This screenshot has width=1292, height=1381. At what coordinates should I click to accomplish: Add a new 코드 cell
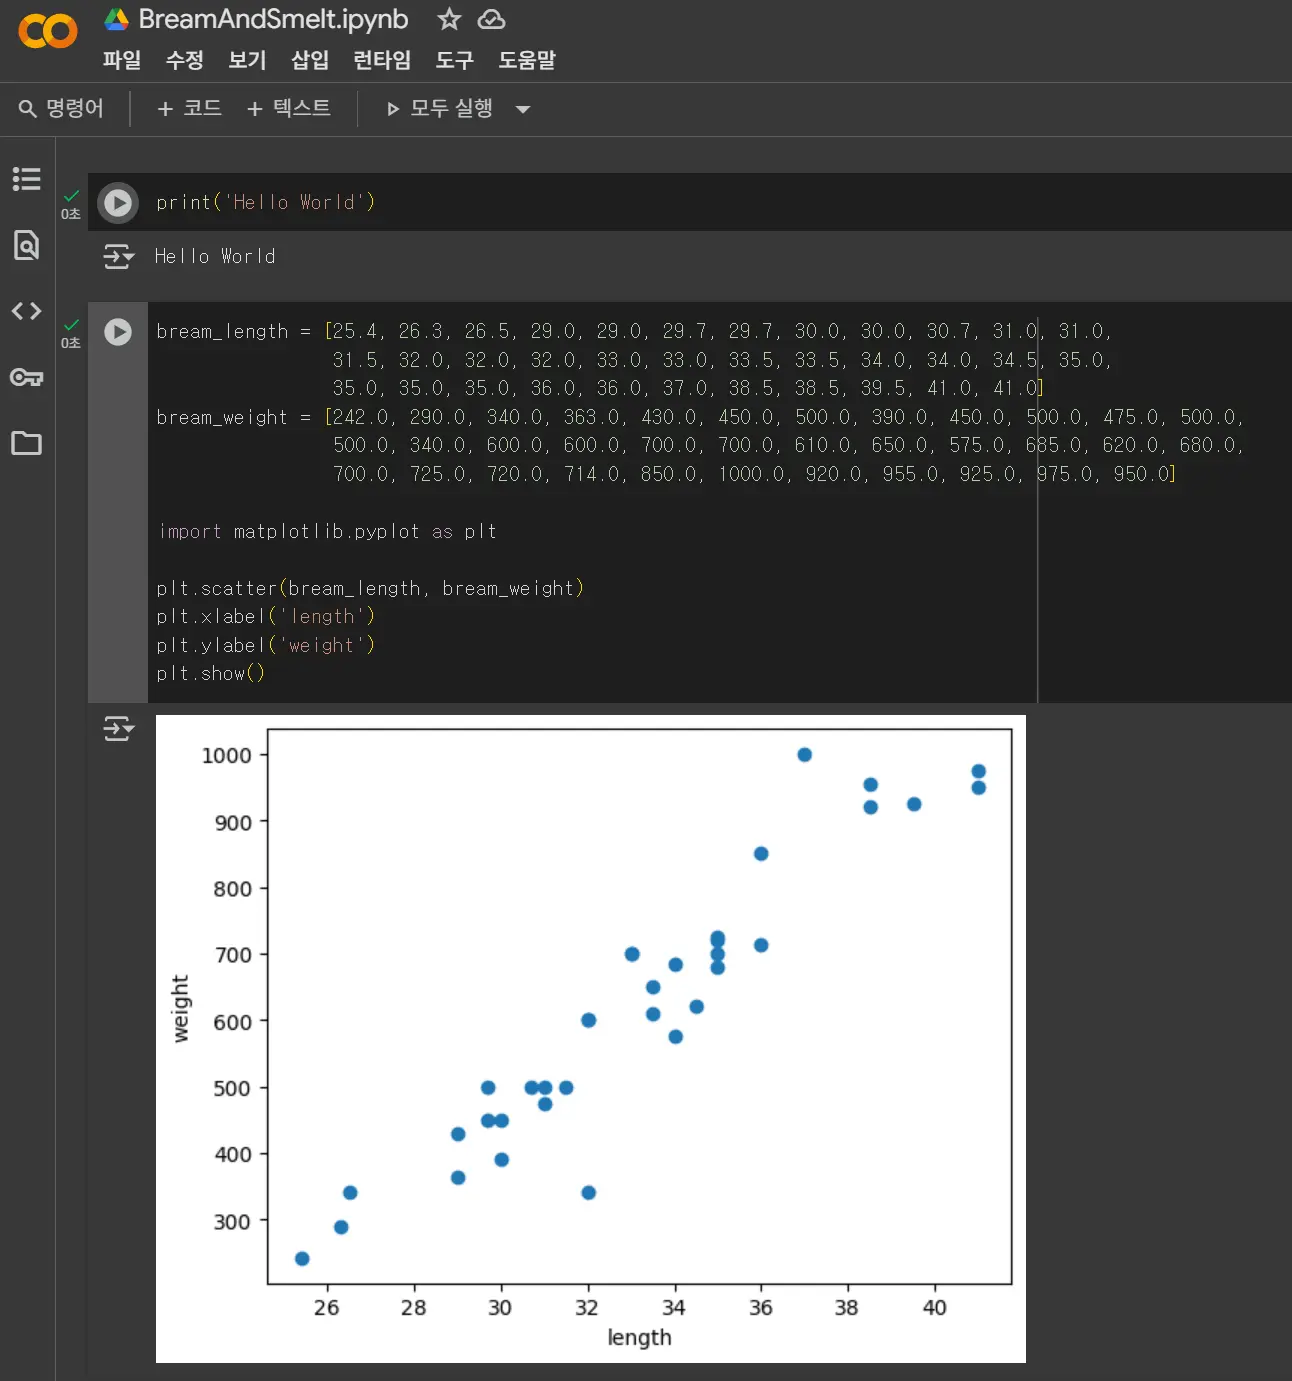[189, 108]
